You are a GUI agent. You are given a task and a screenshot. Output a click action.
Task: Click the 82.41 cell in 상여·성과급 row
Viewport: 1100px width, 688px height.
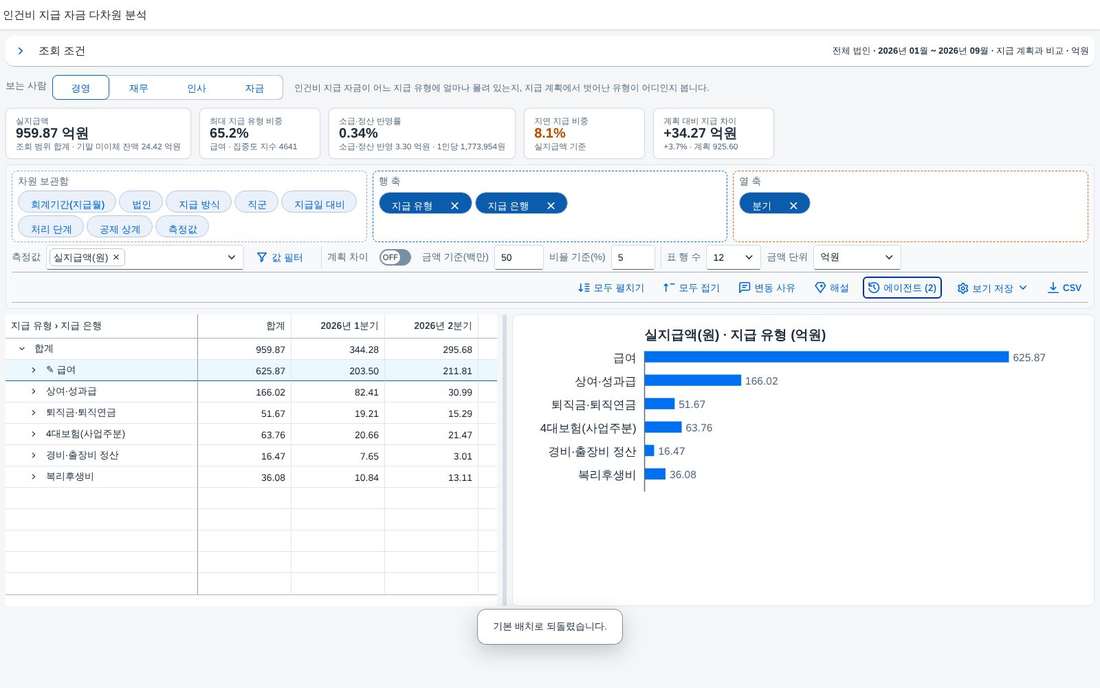pyautogui.click(x=337, y=392)
